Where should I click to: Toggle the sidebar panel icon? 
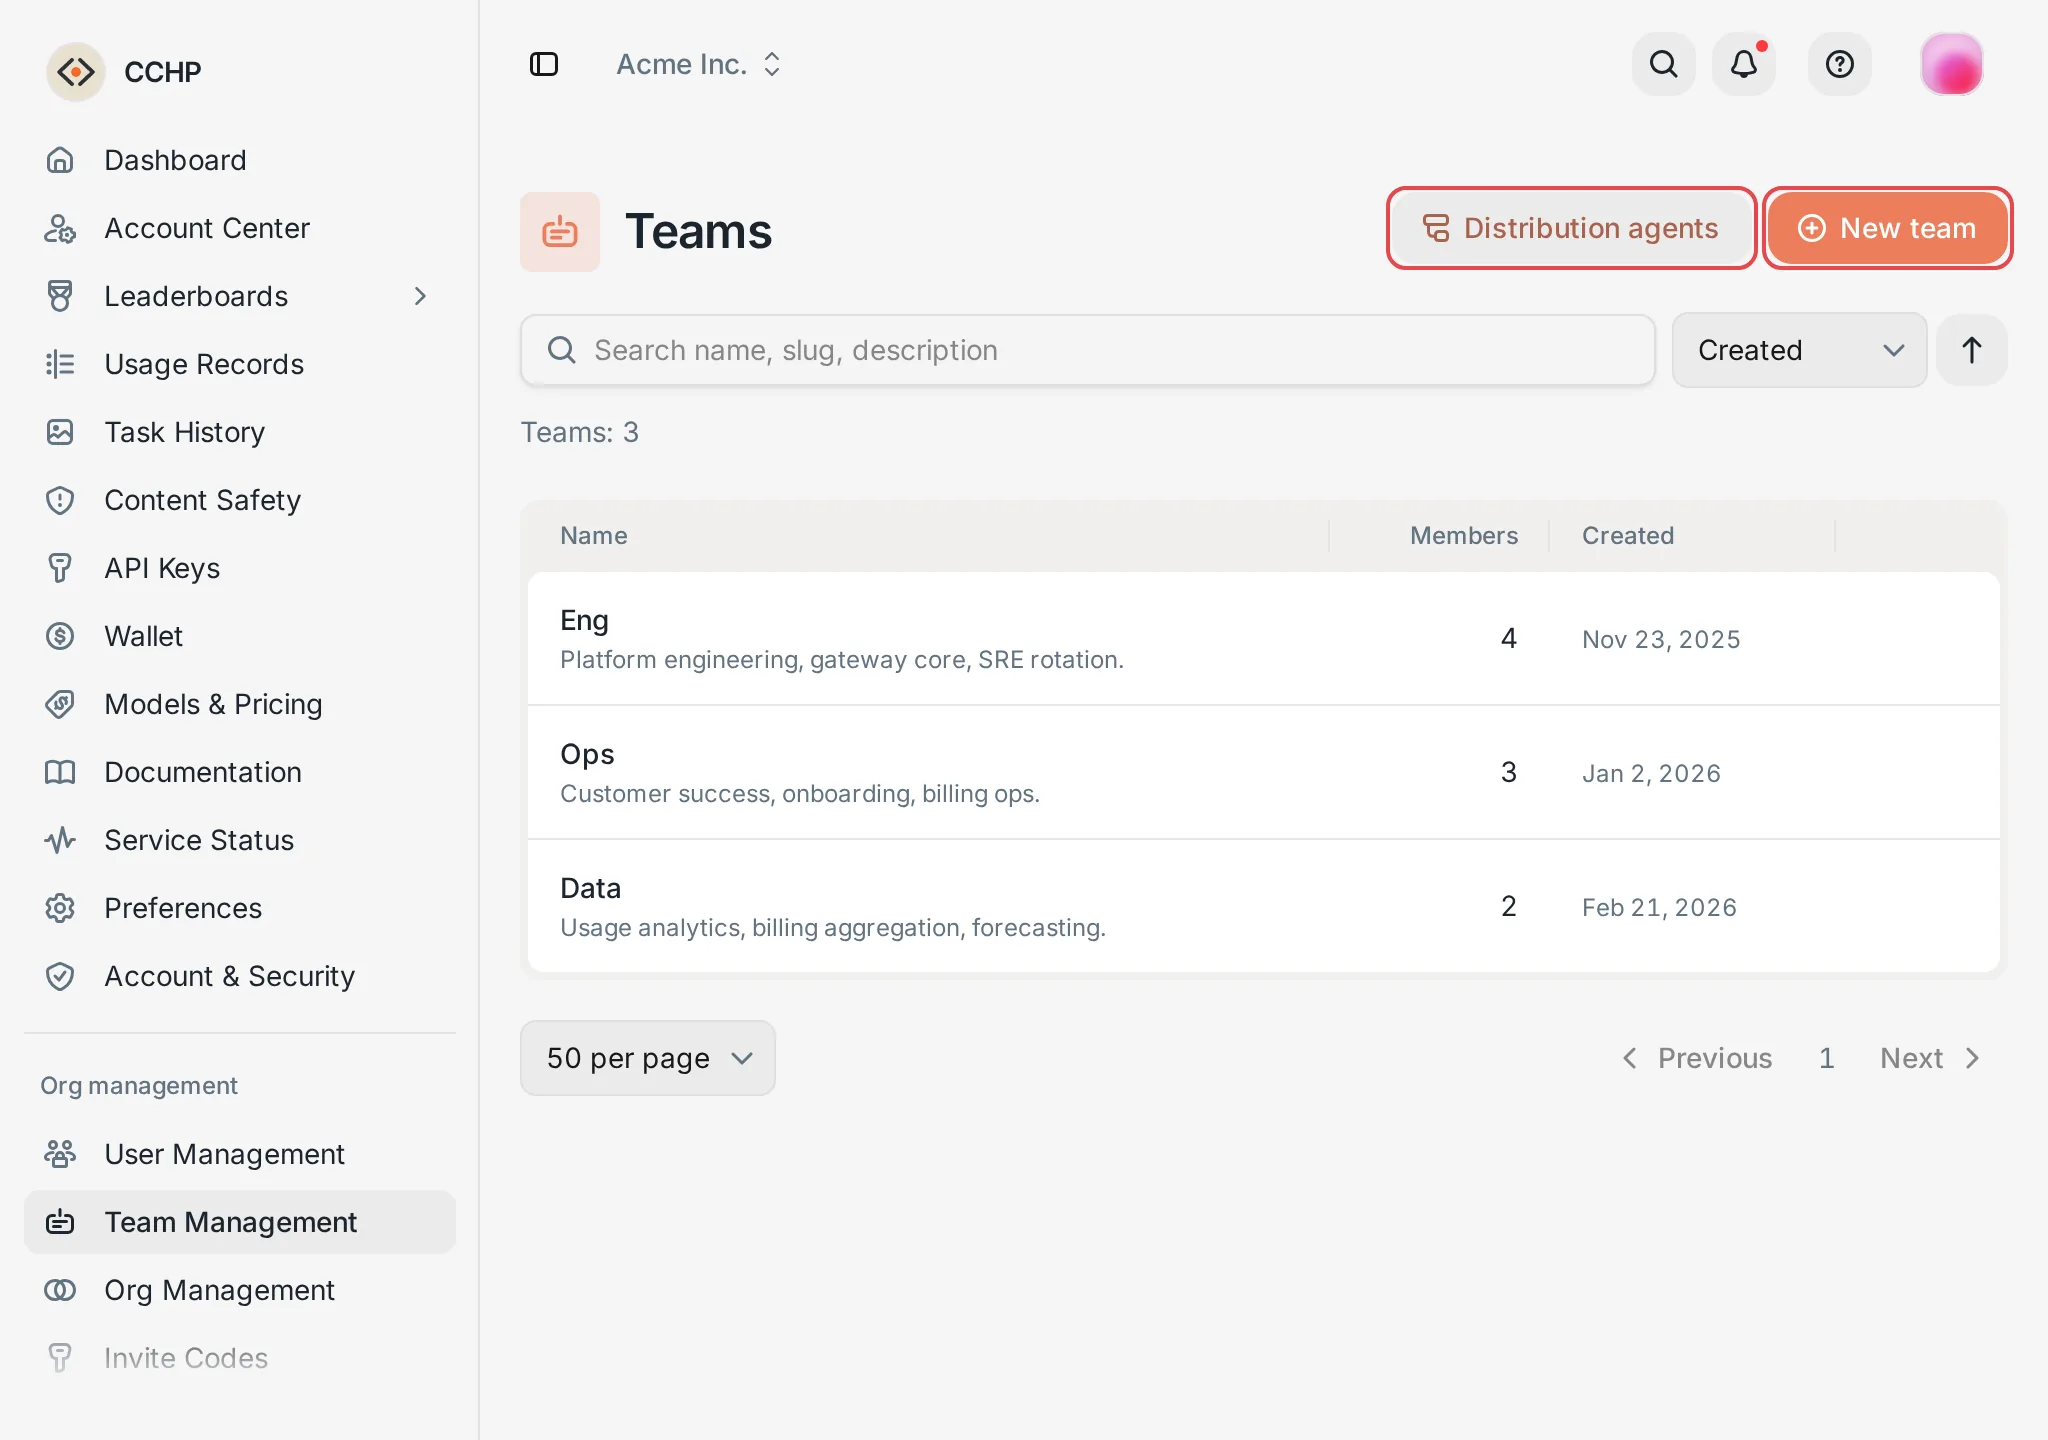(544, 64)
